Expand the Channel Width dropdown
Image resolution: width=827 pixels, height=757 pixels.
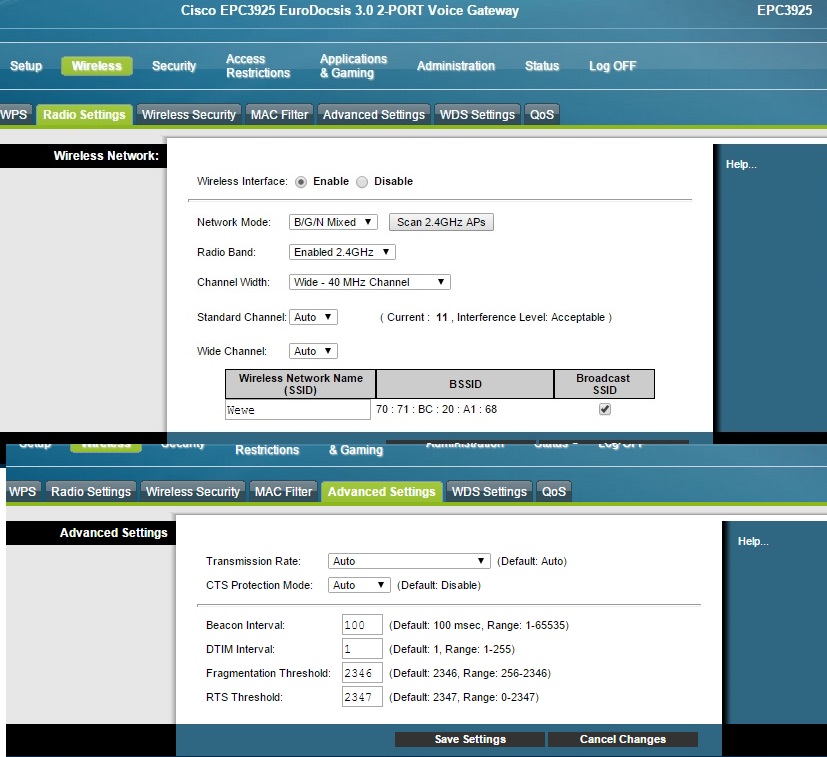[x=369, y=282]
